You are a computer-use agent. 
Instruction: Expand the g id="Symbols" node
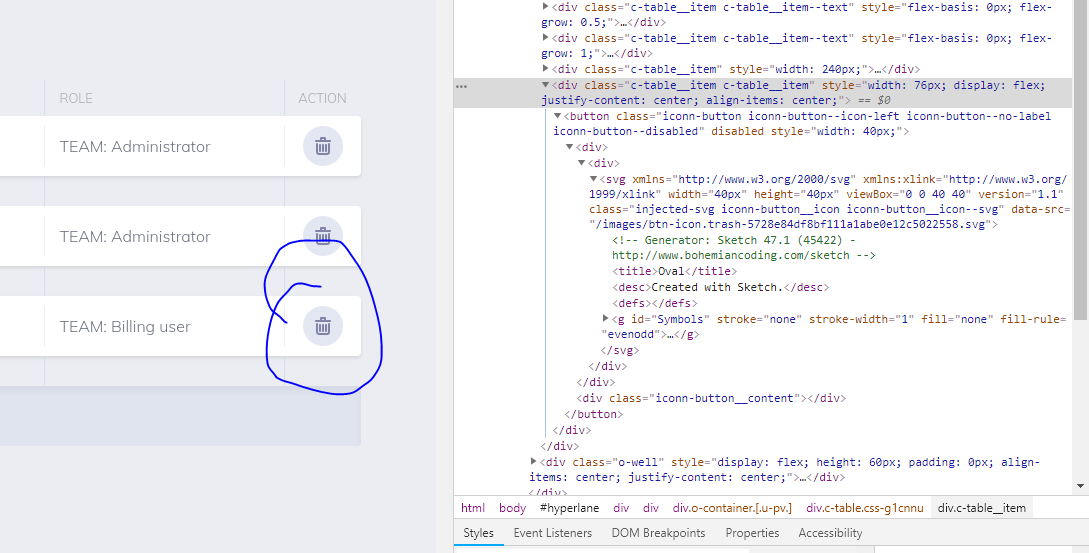[x=605, y=319]
